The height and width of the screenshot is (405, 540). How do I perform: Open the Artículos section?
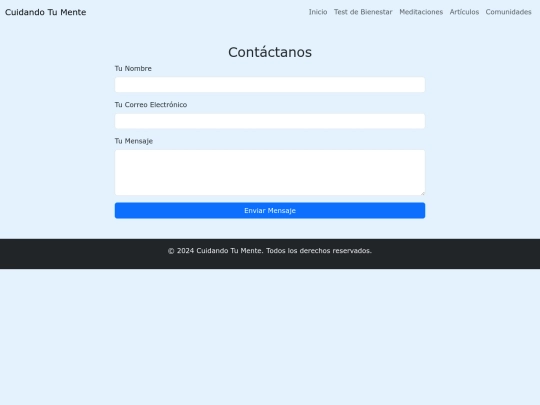point(464,12)
